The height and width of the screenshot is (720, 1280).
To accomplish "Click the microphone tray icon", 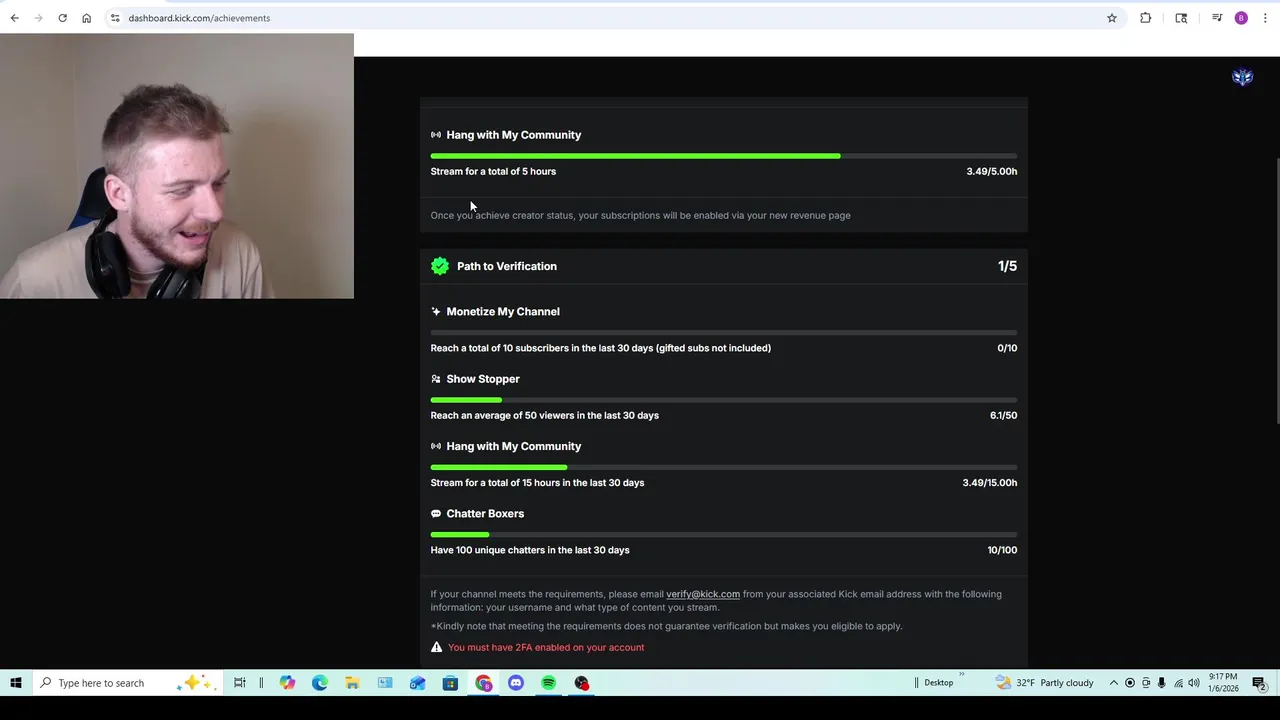I will [x=1161, y=683].
